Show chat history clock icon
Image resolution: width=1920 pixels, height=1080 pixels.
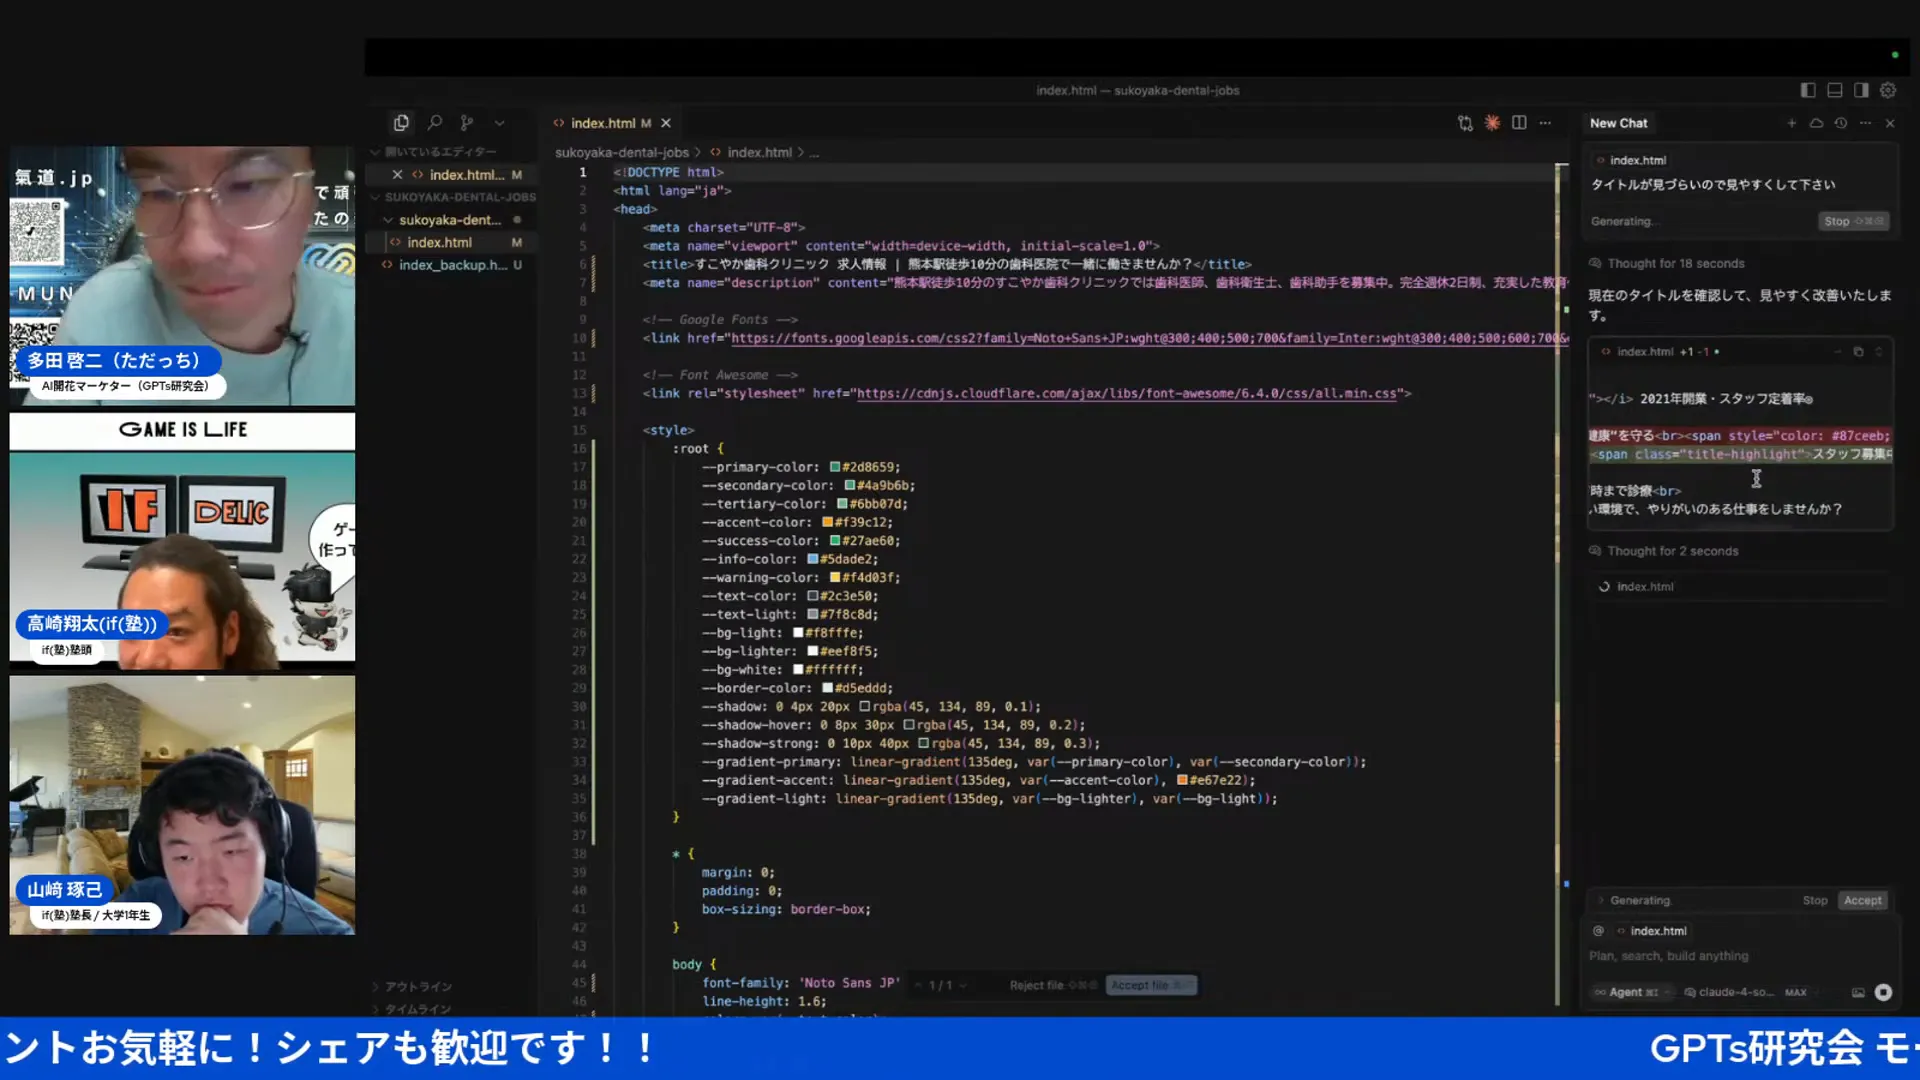[x=1841, y=123]
